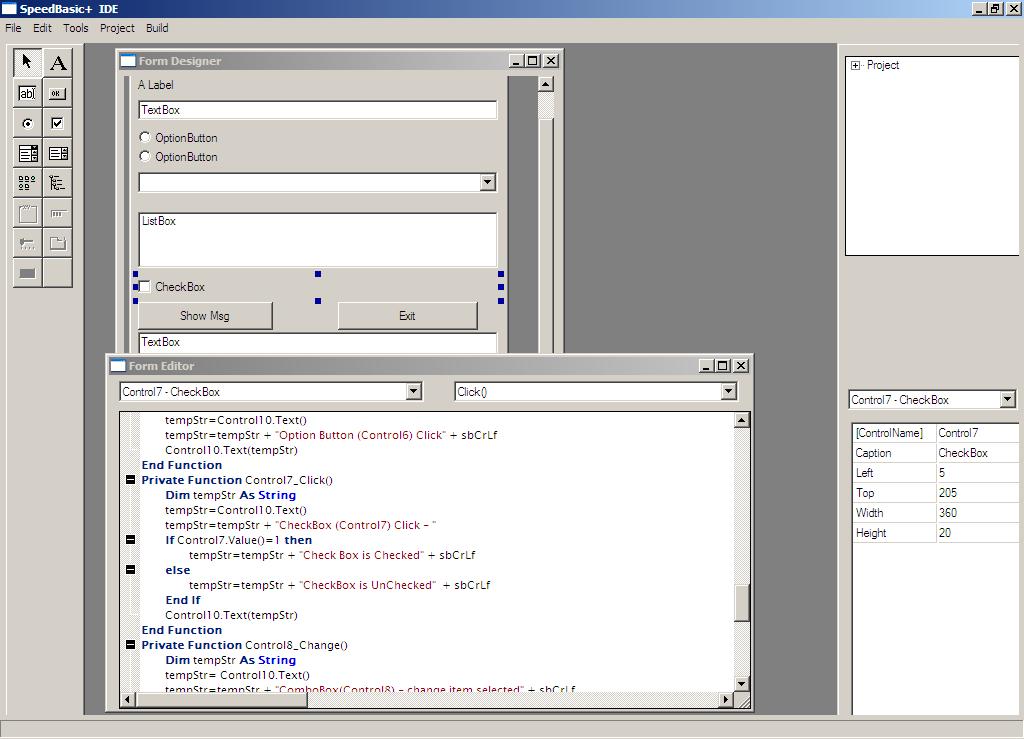1024x739 pixels.
Task: Click the Form Editor scroll-left arrow
Action: click(x=127, y=700)
